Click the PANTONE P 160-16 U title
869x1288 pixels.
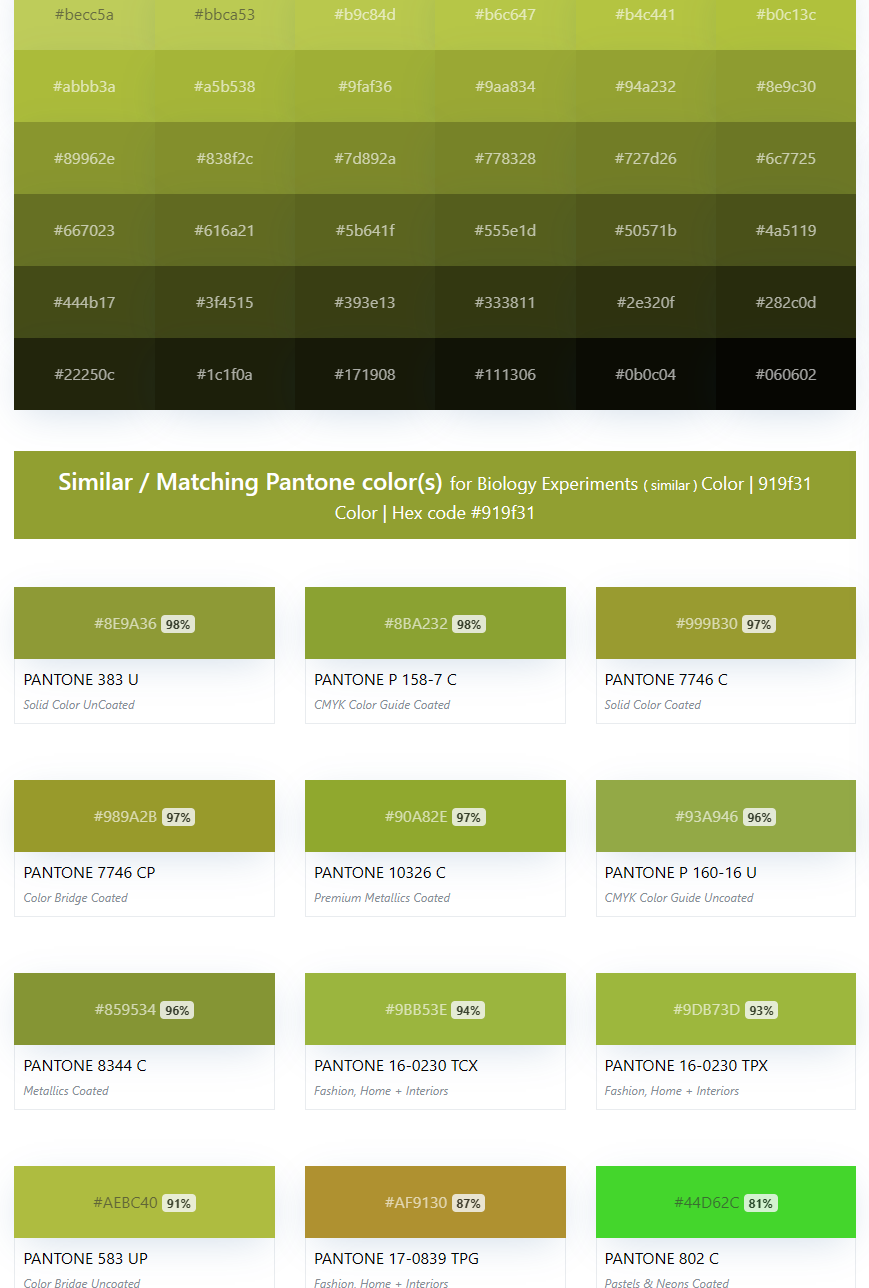681,873
